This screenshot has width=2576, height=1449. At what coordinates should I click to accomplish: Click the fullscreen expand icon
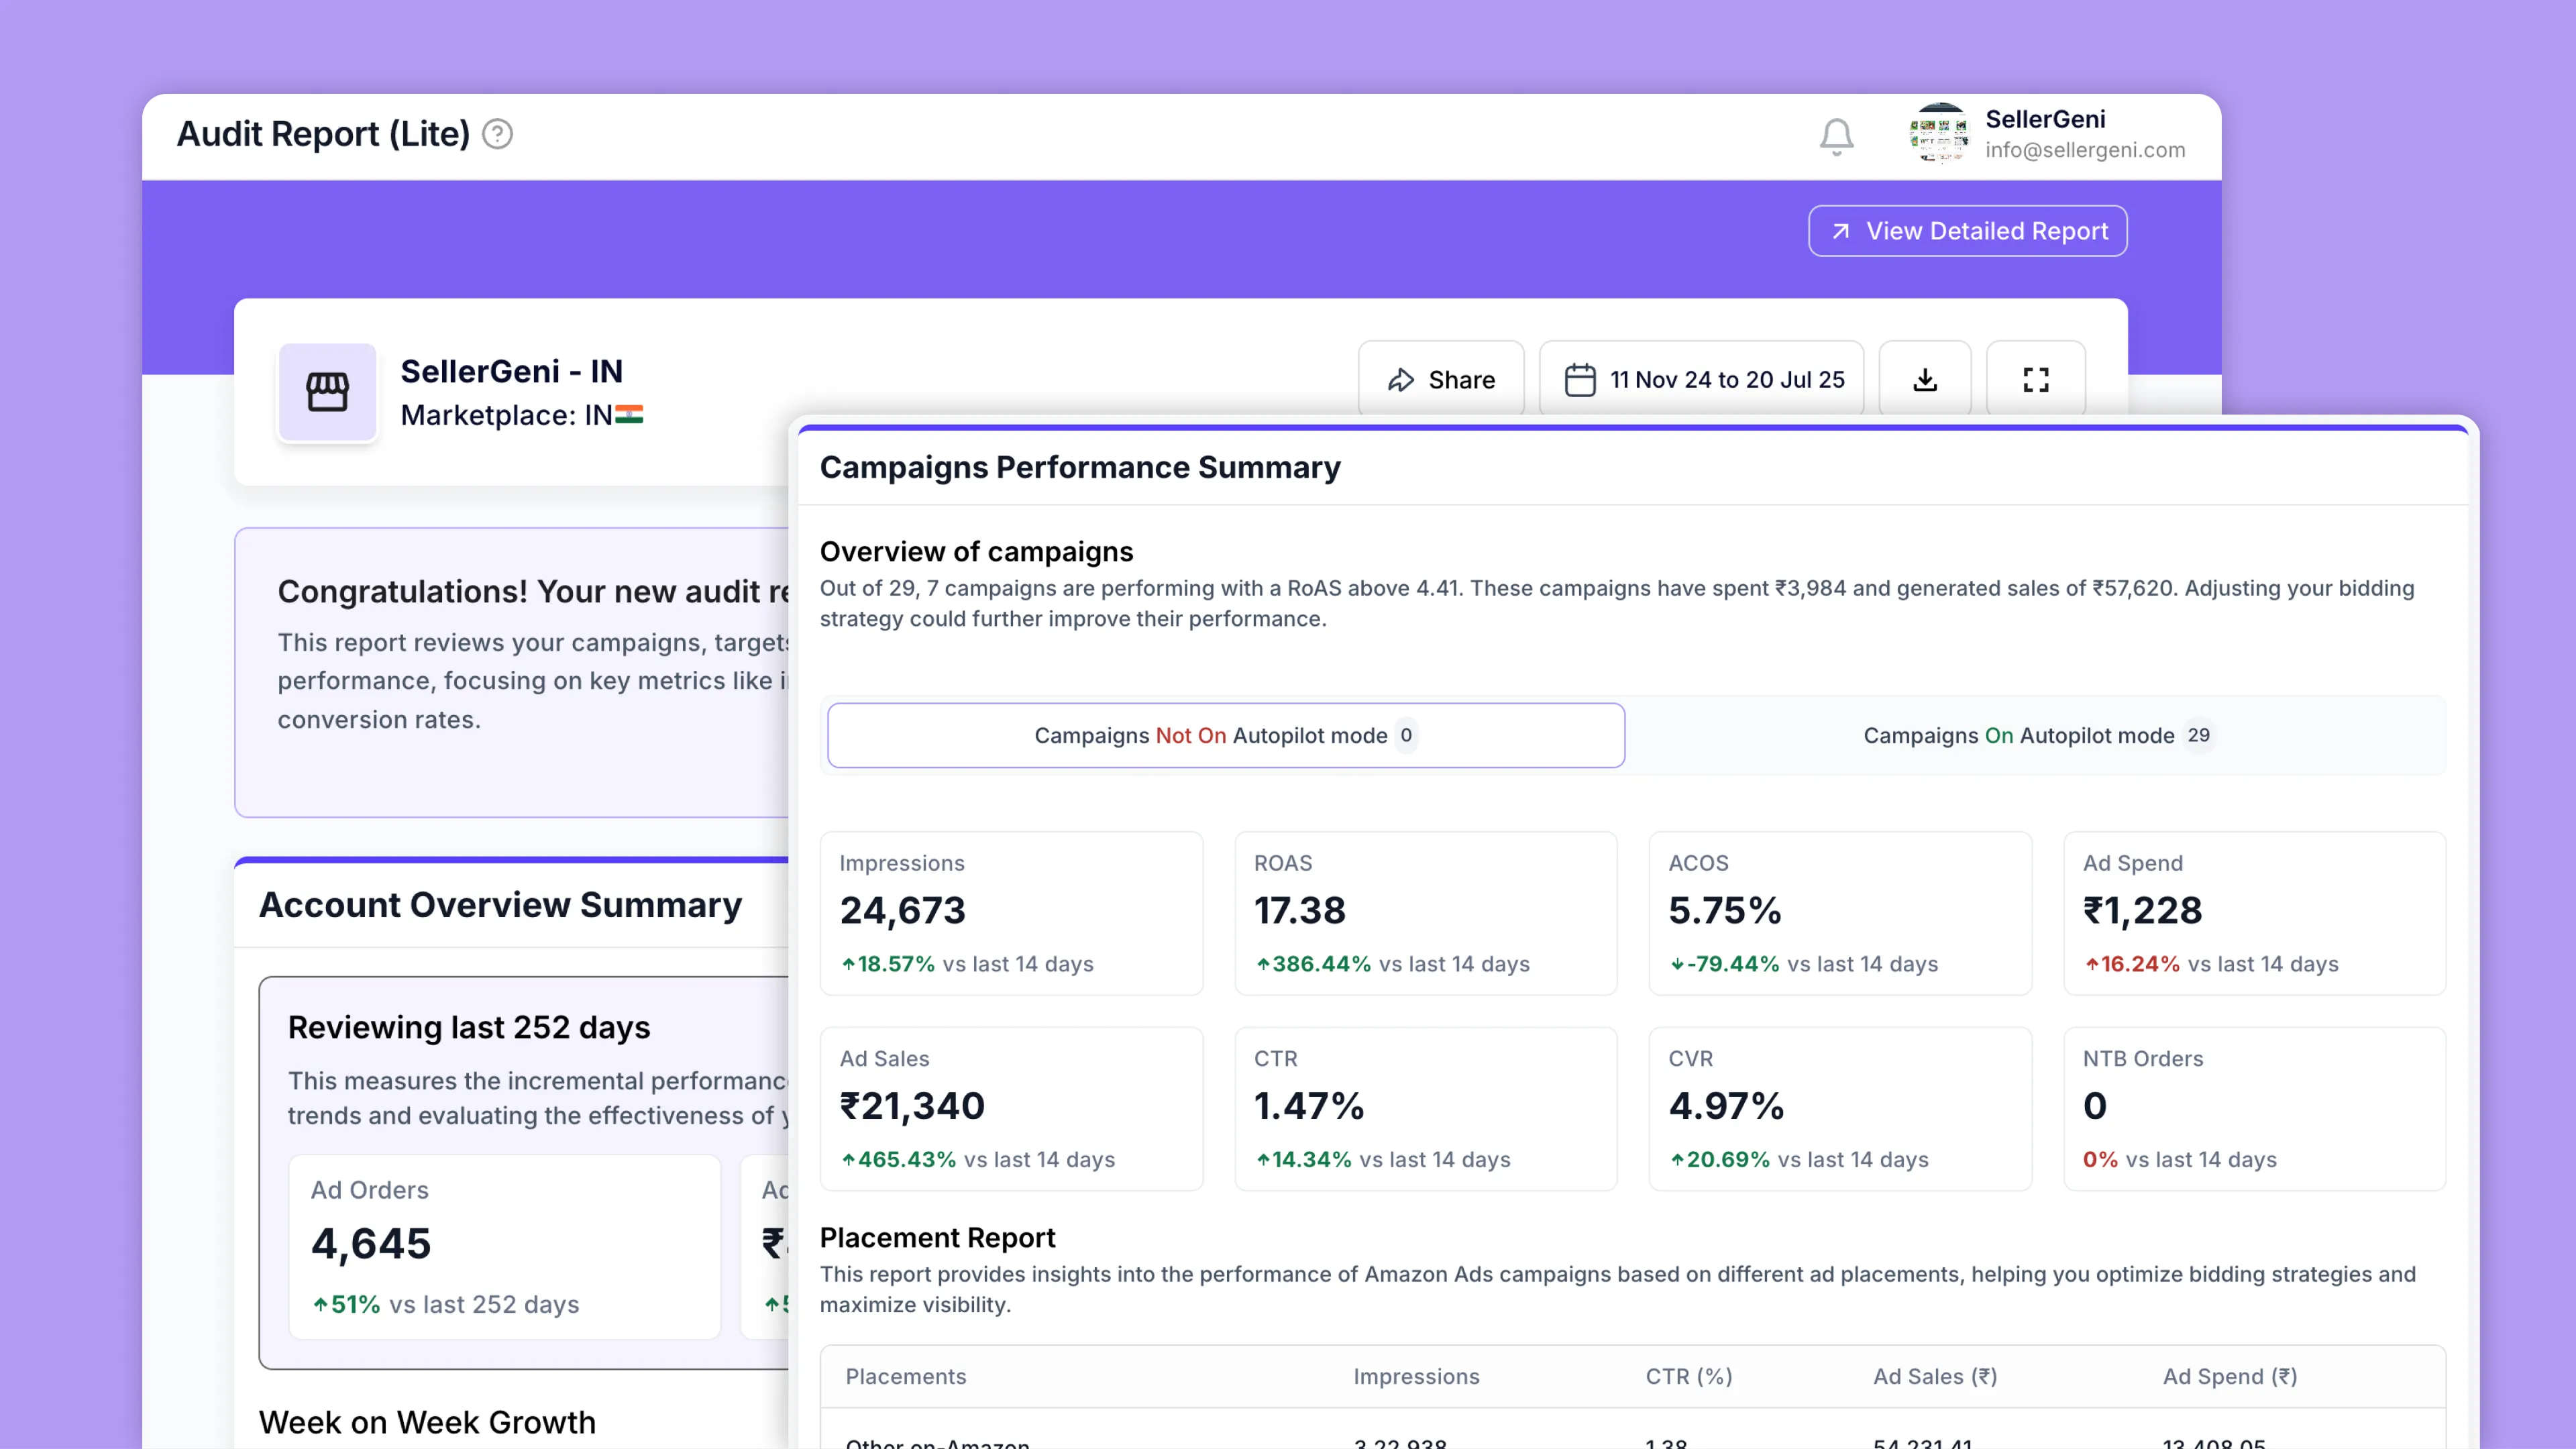(x=2035, y=380)
